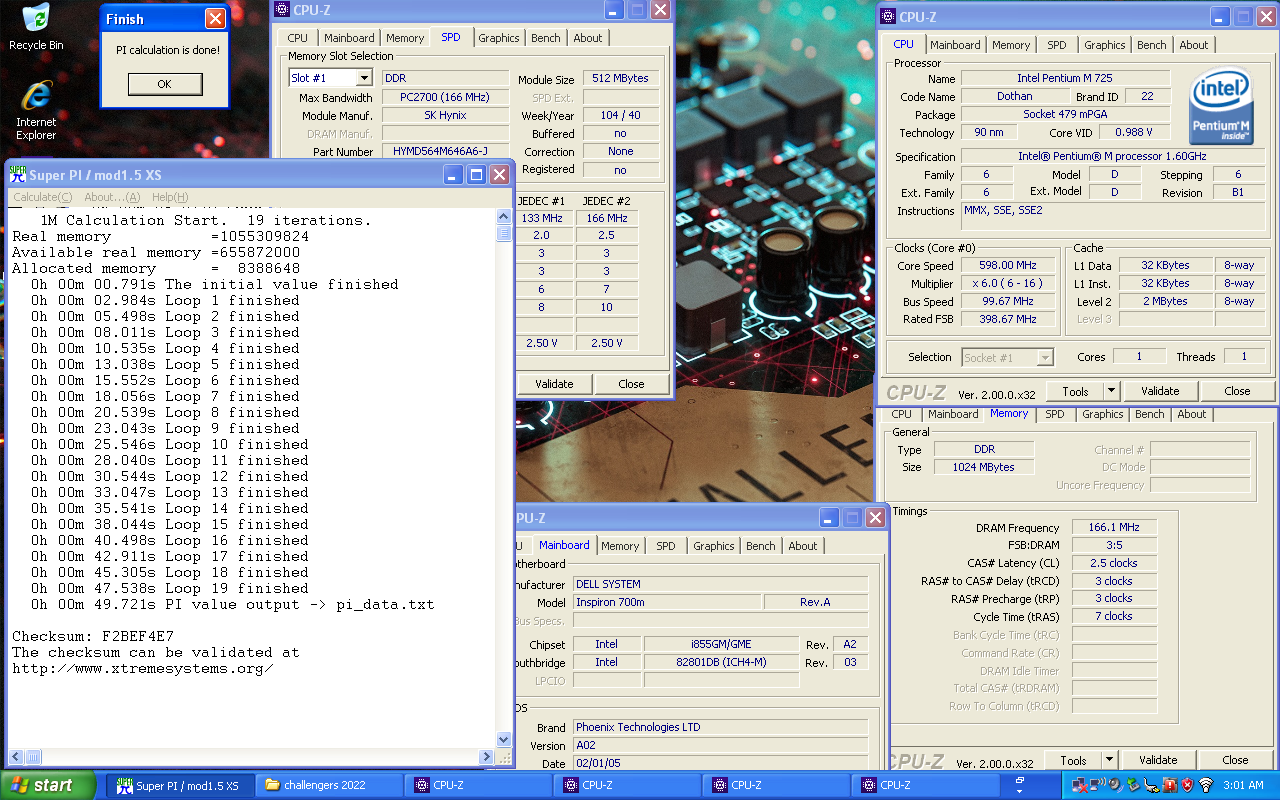Click OK in the Finish dialog
The image size is (1280, 800).
(x=164, y=84)
